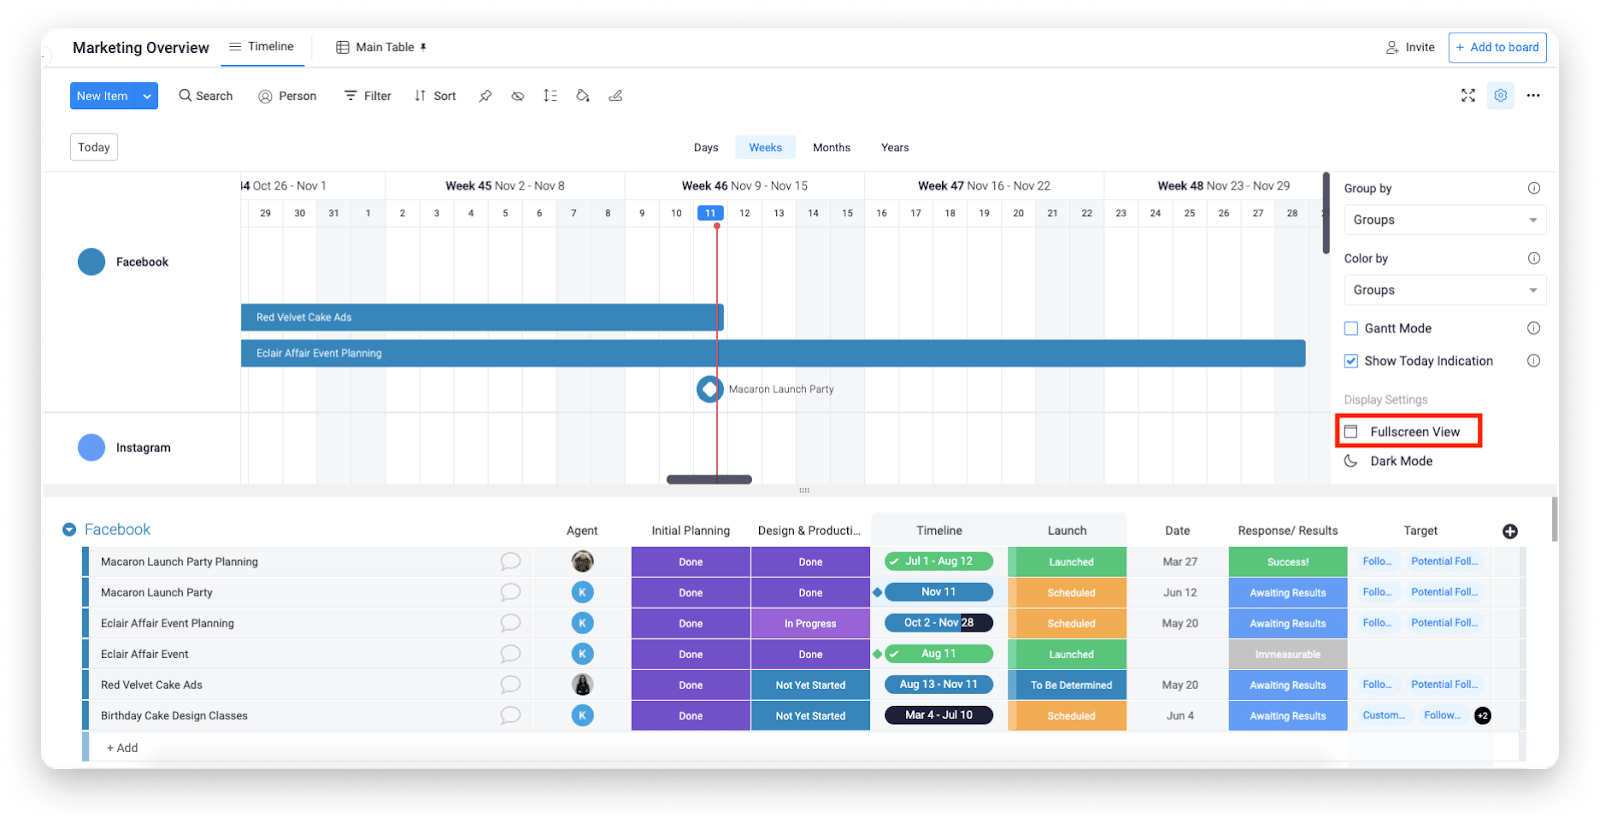
Task: Open the three-dot more options menu
Action: tap(1533, 96)
